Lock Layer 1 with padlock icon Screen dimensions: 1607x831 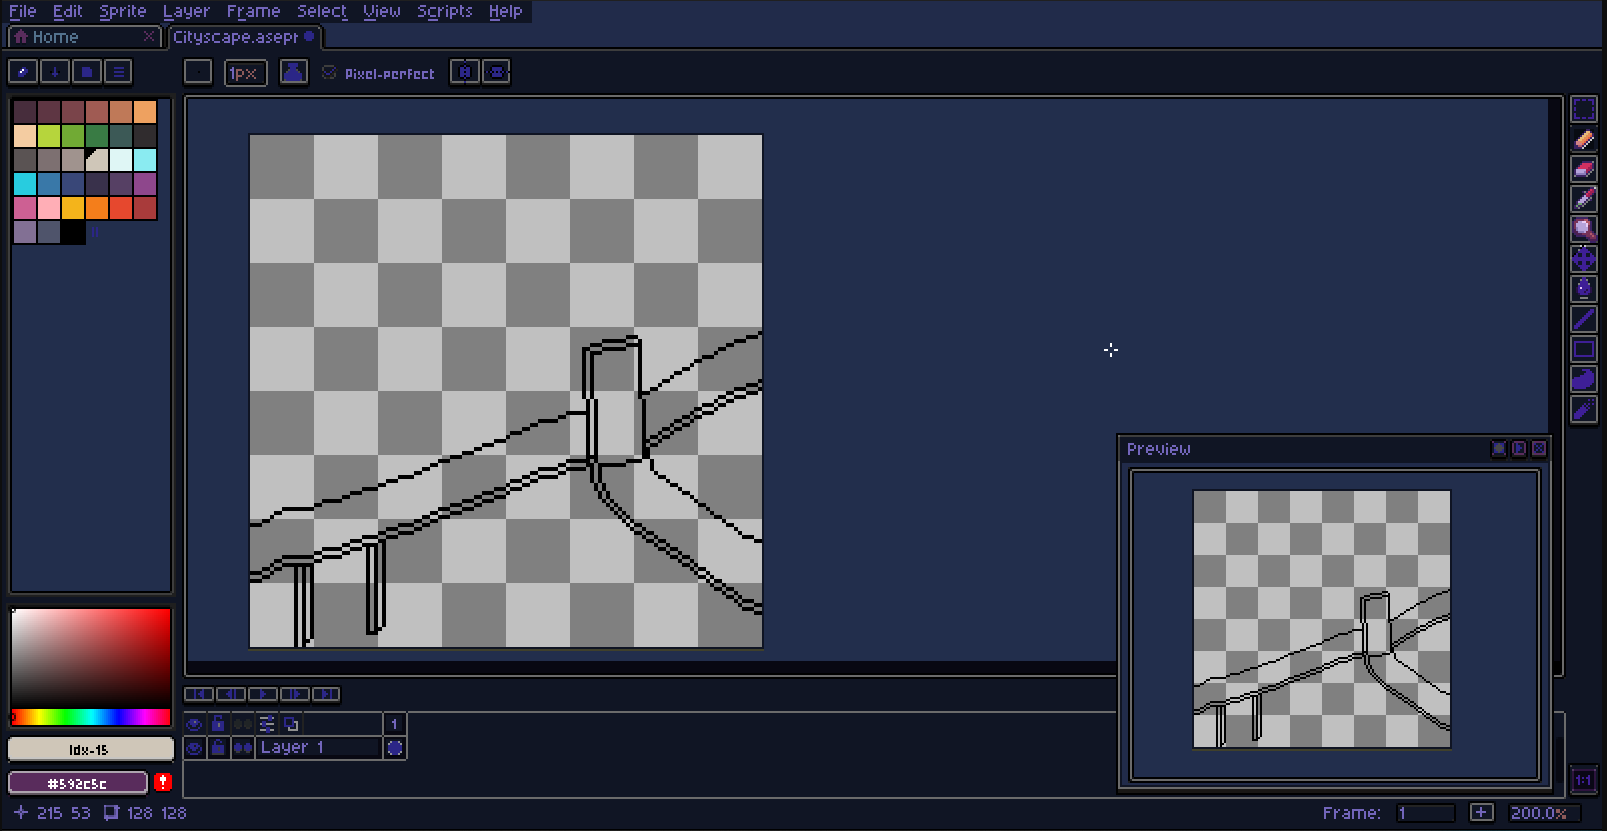218,747
